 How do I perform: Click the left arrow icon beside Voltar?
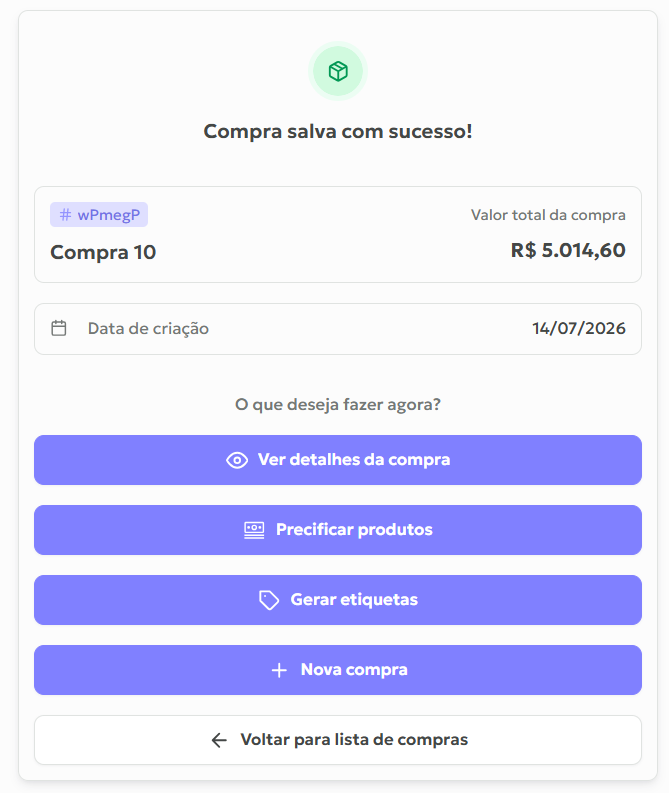click(x=219, y=740)
